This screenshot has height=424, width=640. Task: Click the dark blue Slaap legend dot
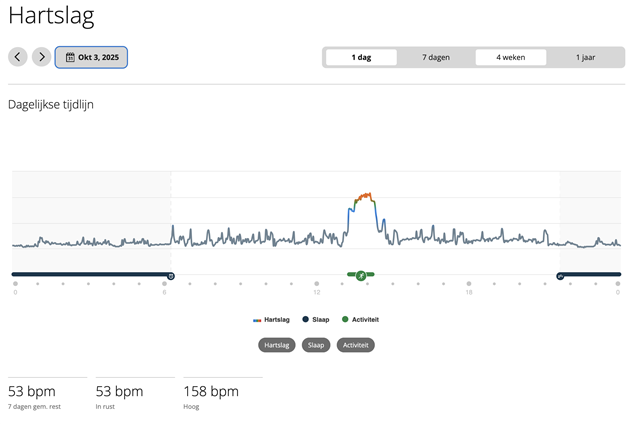pyautogui.click(x=305, y=320)
